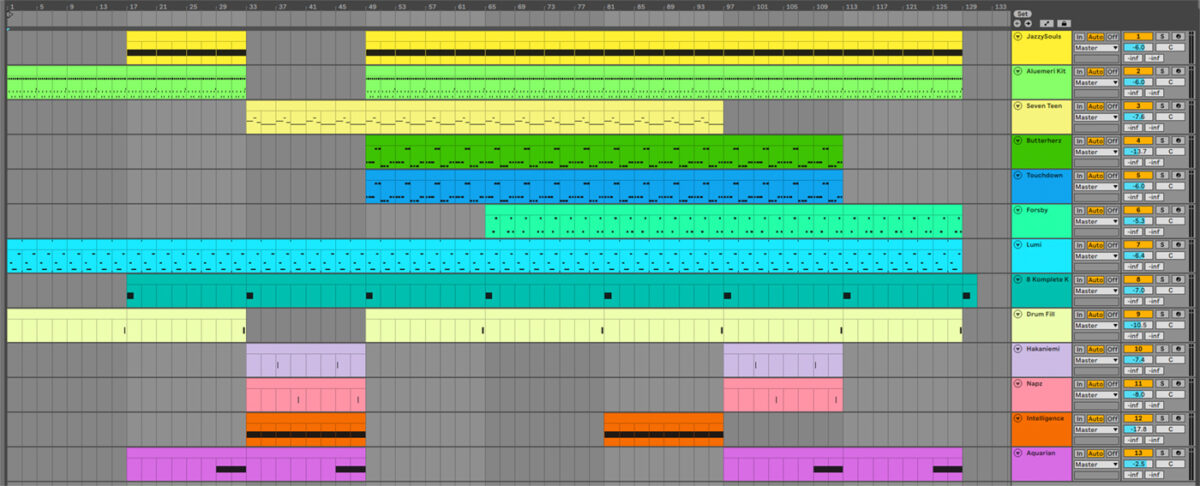Fold the Hakaniemi track
This screenshot has height=486, width=1200.
1017,349
